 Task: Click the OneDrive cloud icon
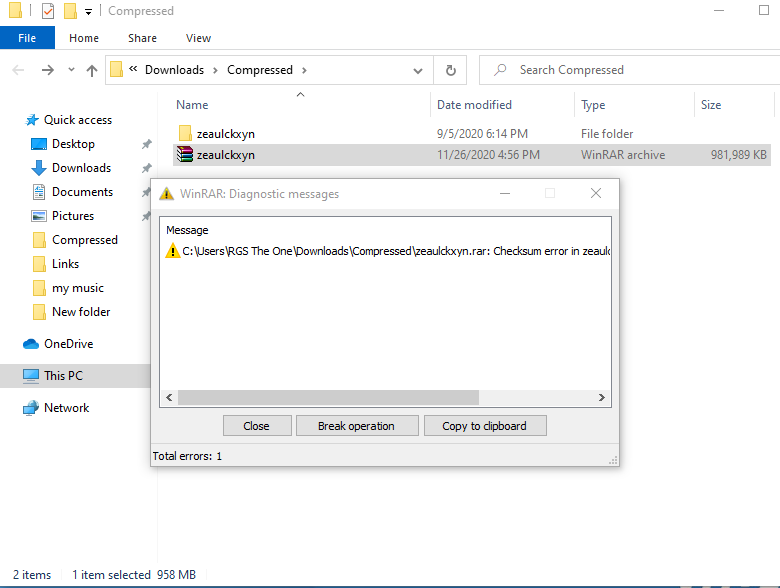point(31,344)
